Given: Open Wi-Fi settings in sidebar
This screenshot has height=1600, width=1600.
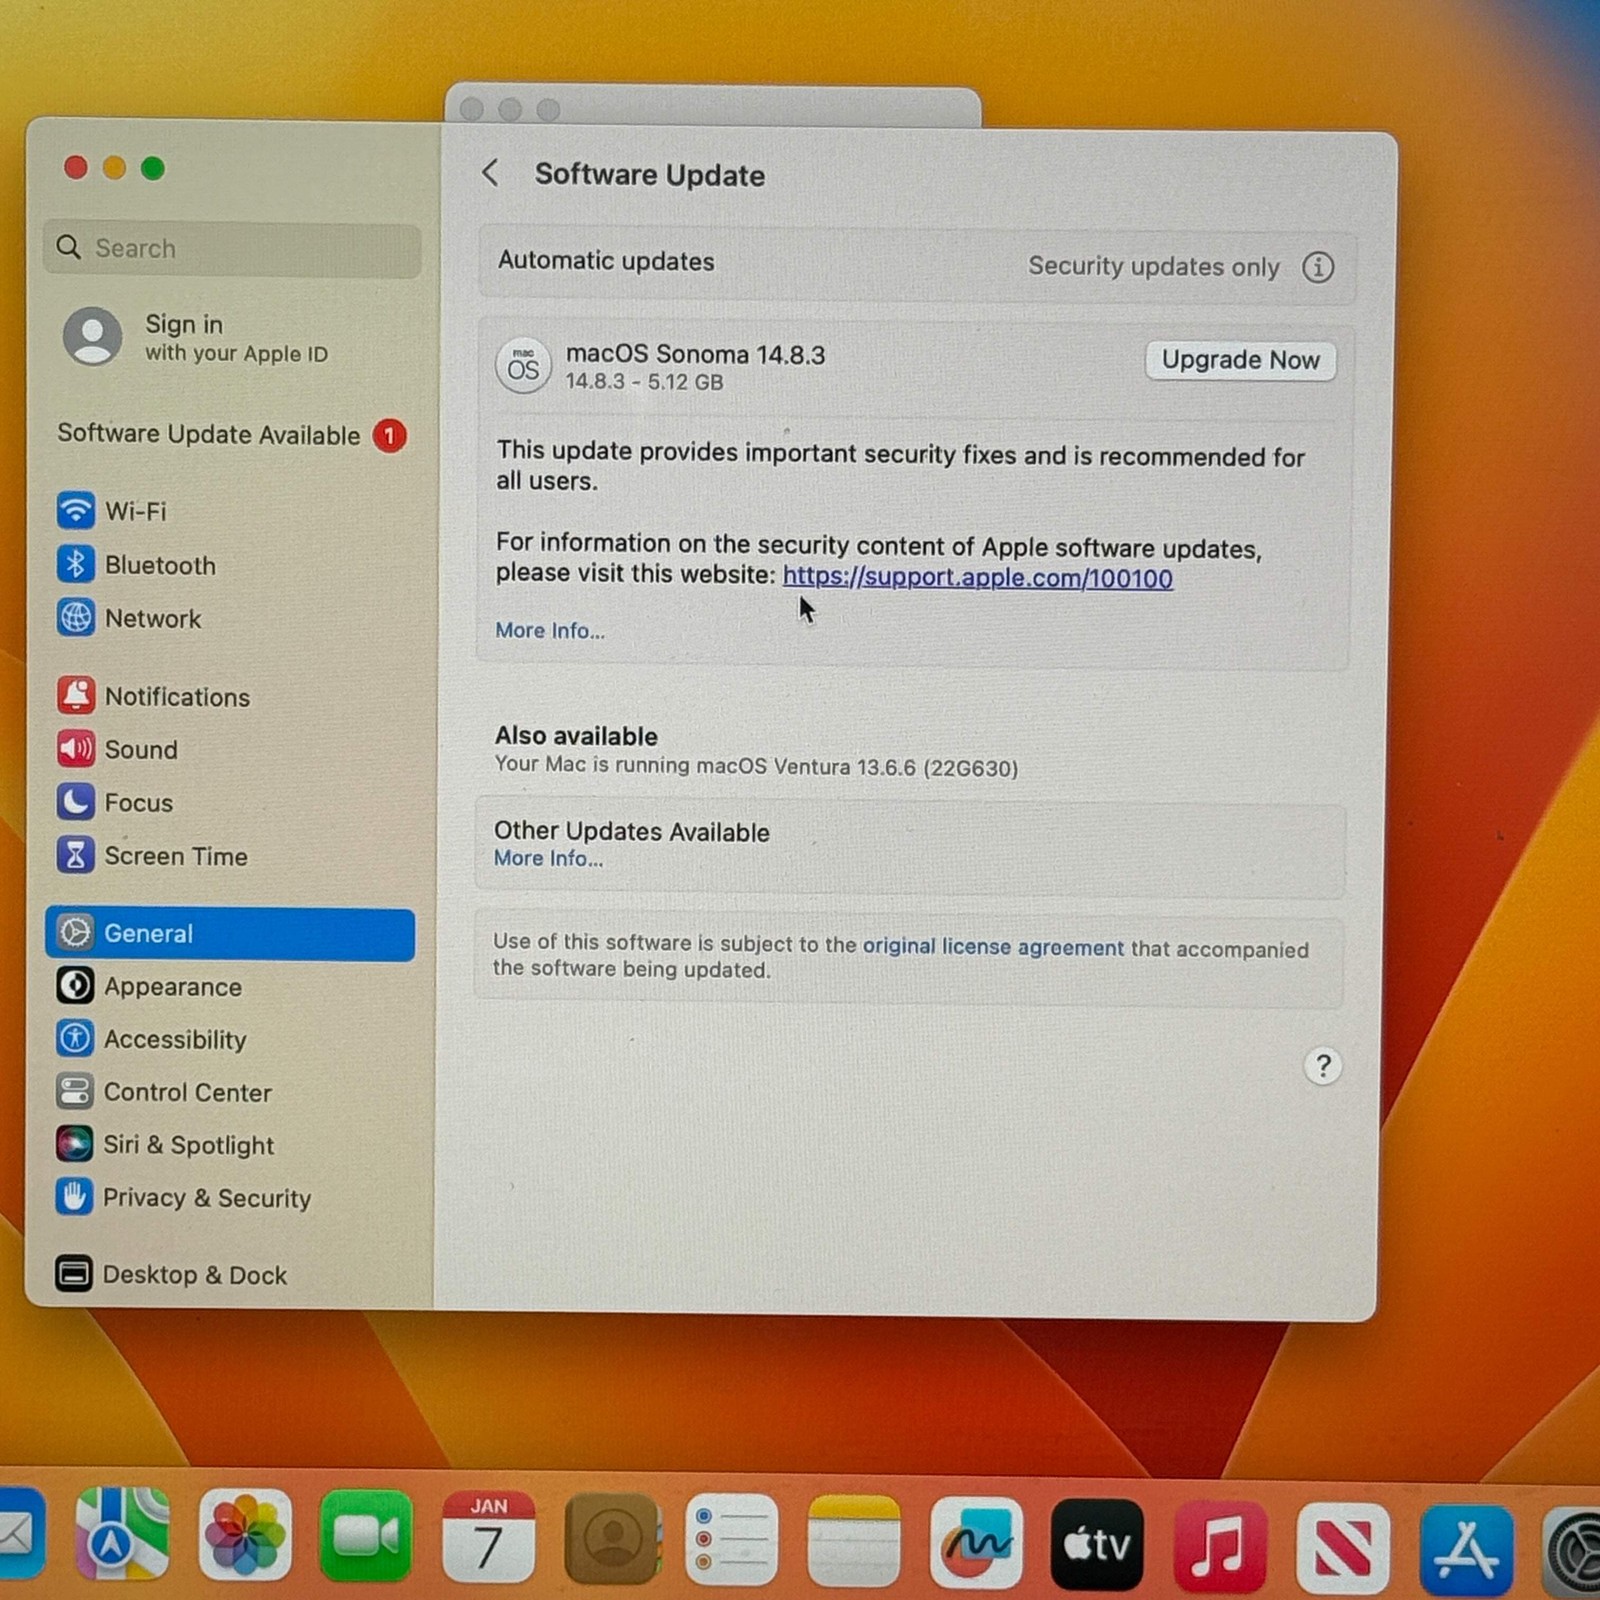Looking at the screenshot, I should [x=135, y=511].
